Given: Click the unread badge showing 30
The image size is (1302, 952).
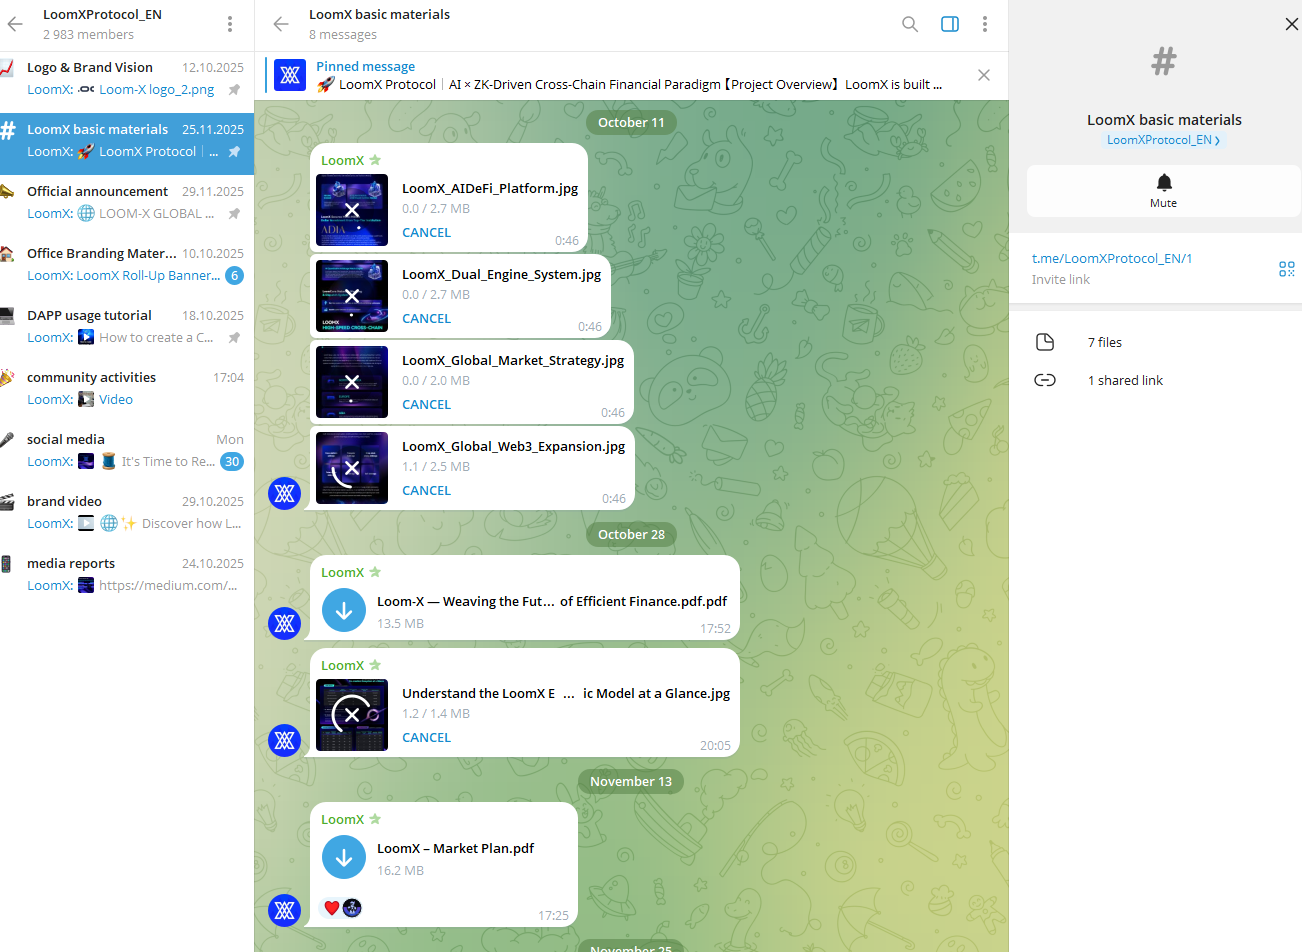Looking at the screenshot, I should coord(232,462).
